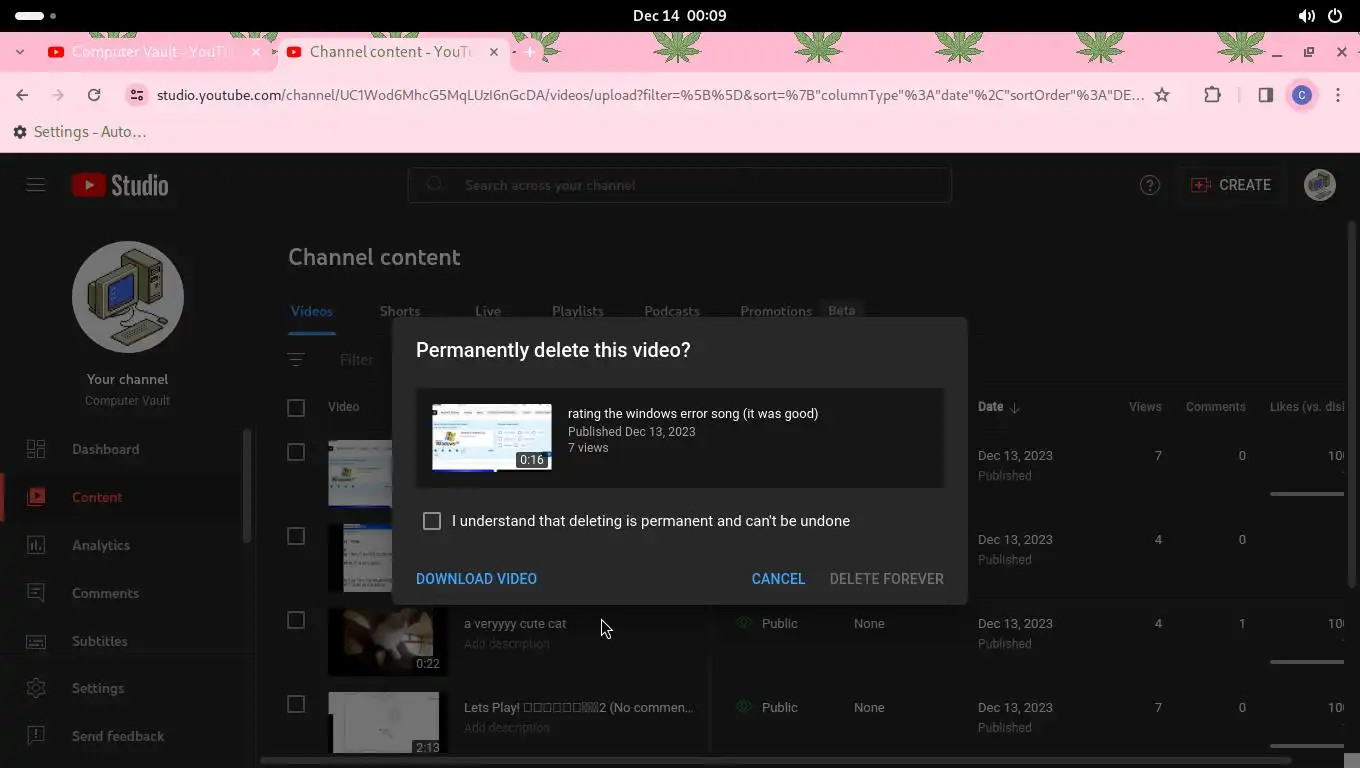Switch to the Live tab

pyautogui.click(x=488, y=311)
